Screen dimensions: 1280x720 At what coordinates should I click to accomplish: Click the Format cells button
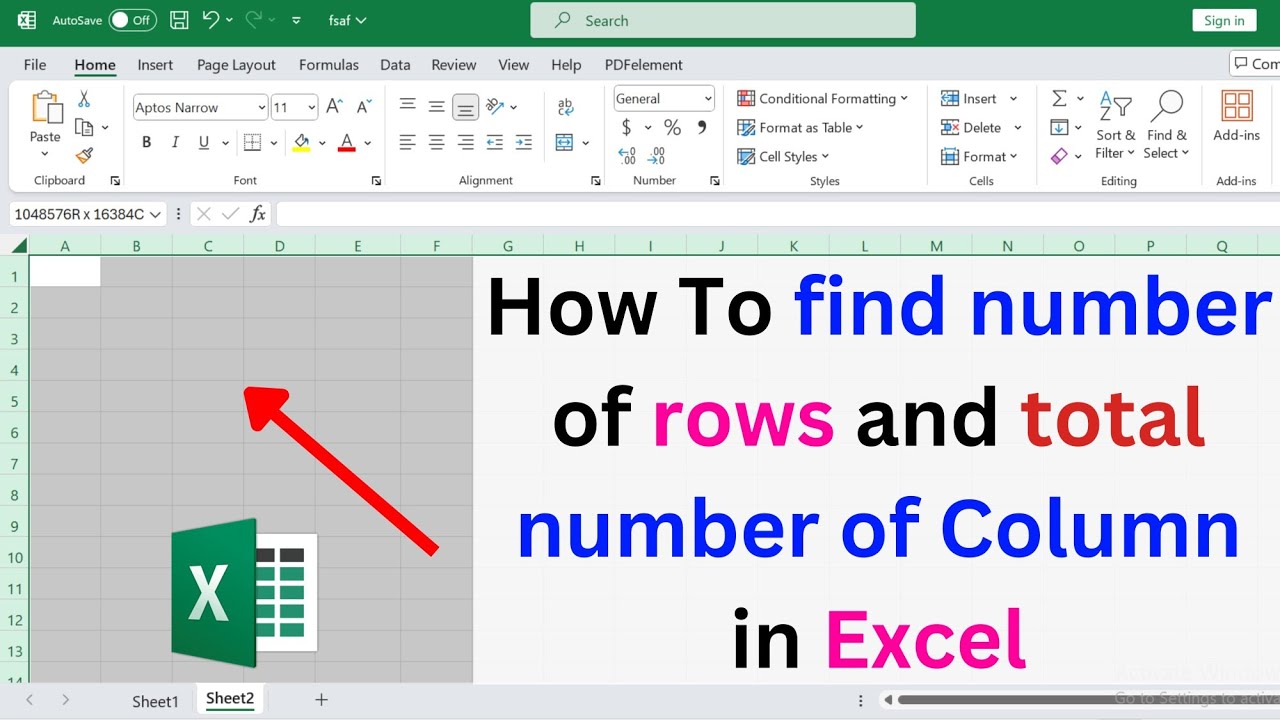click(x=979, y=156)
